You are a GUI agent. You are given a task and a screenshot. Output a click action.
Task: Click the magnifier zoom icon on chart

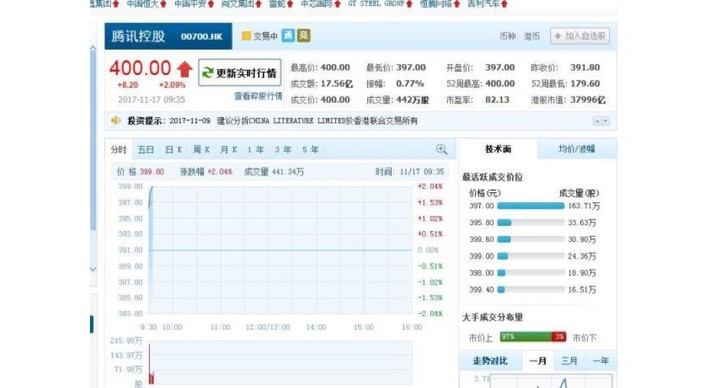pos(441,149)
